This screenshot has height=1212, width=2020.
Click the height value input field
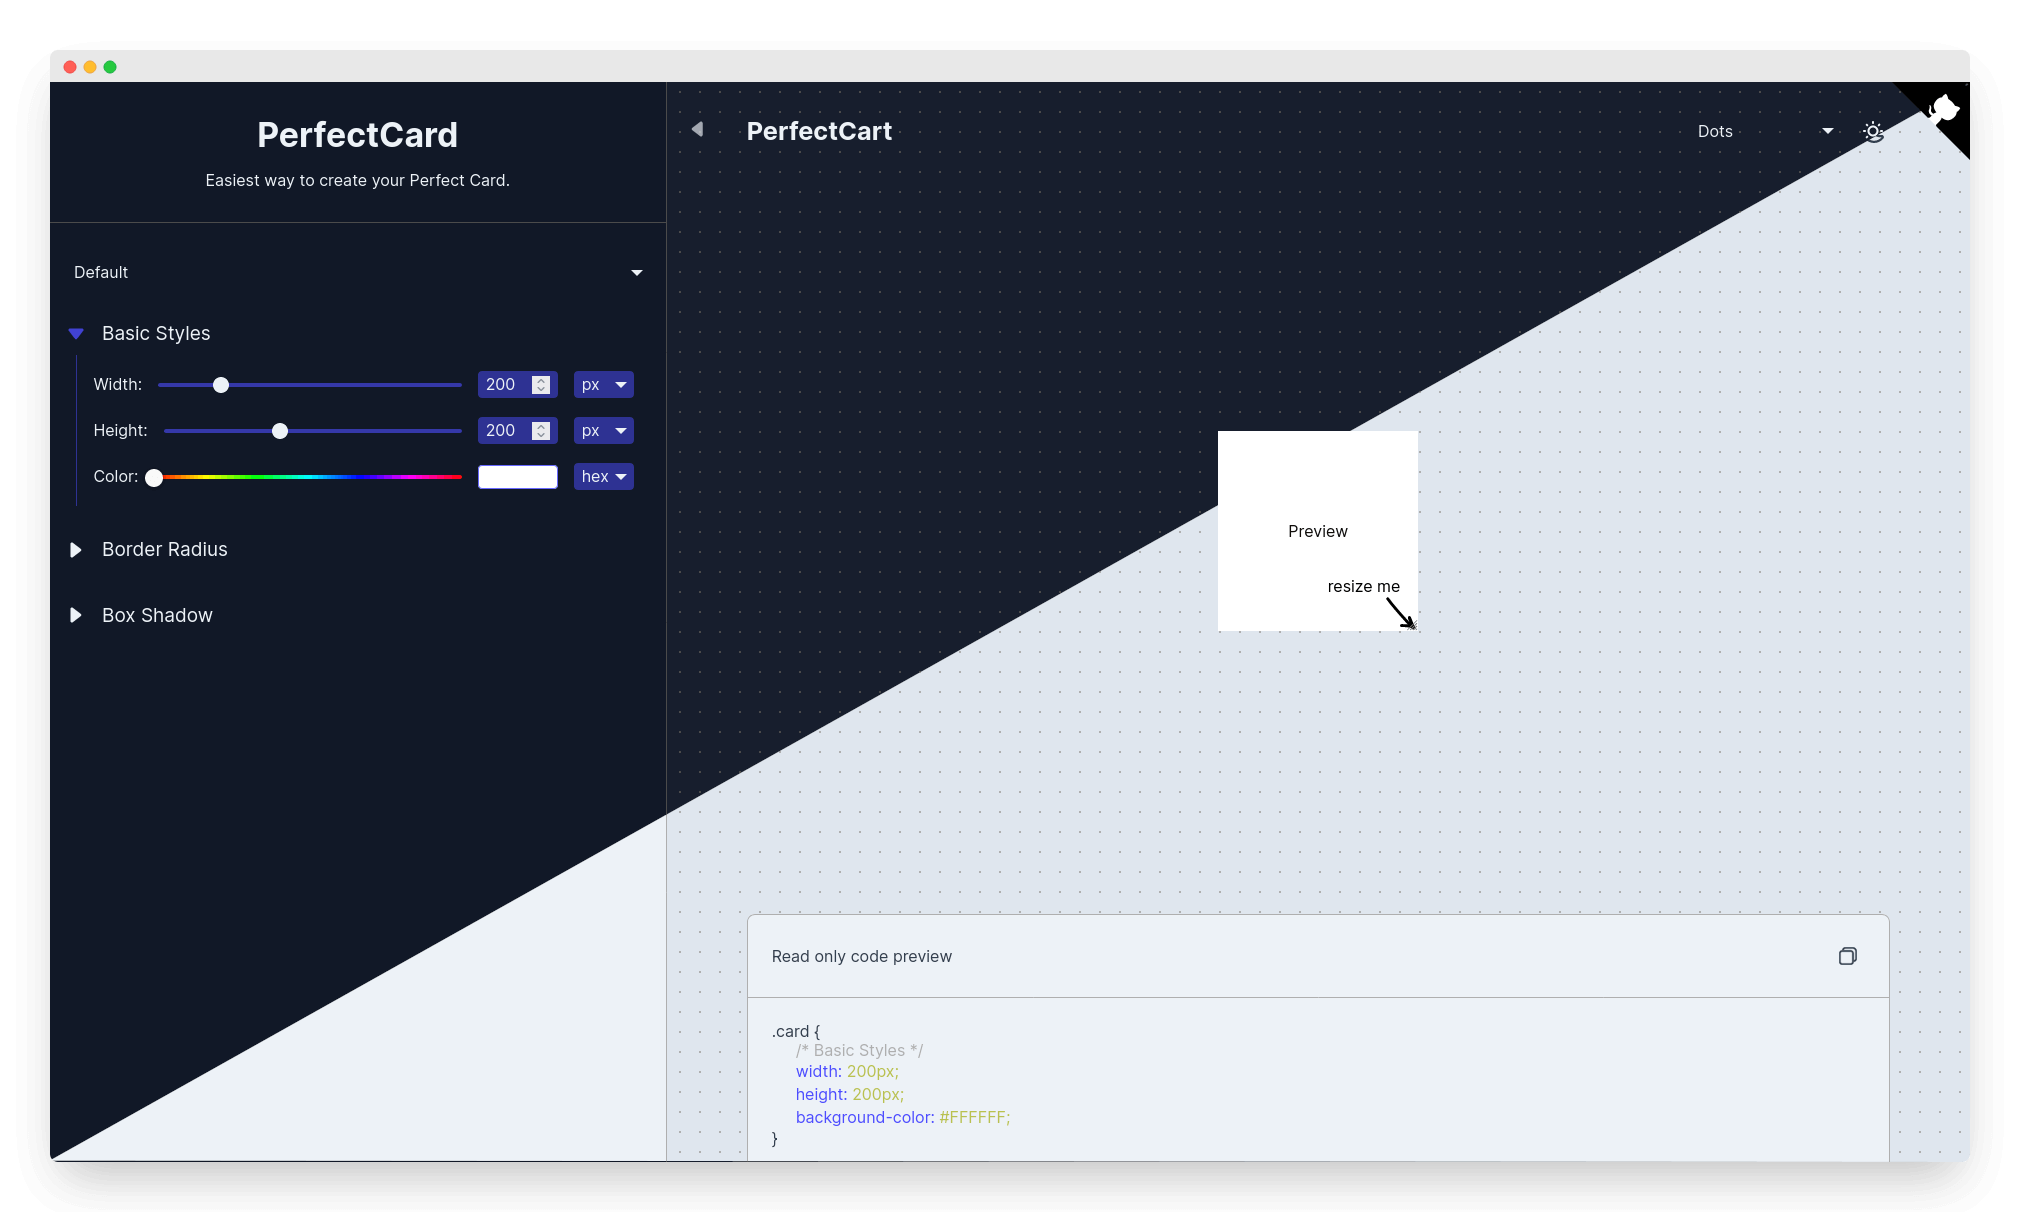click(x=503, y=431)
